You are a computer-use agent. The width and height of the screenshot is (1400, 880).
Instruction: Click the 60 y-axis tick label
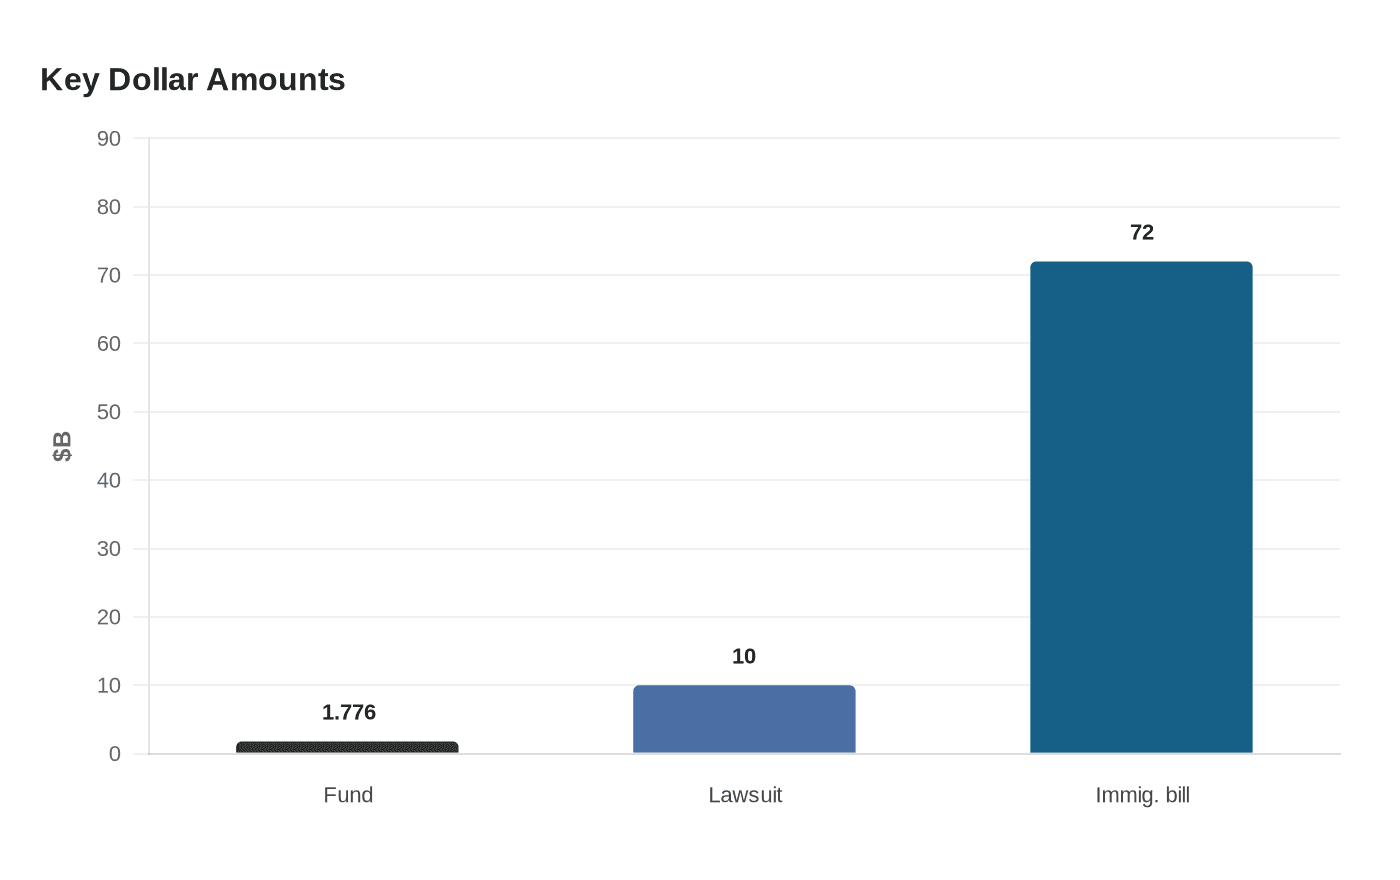click(109, 343)
